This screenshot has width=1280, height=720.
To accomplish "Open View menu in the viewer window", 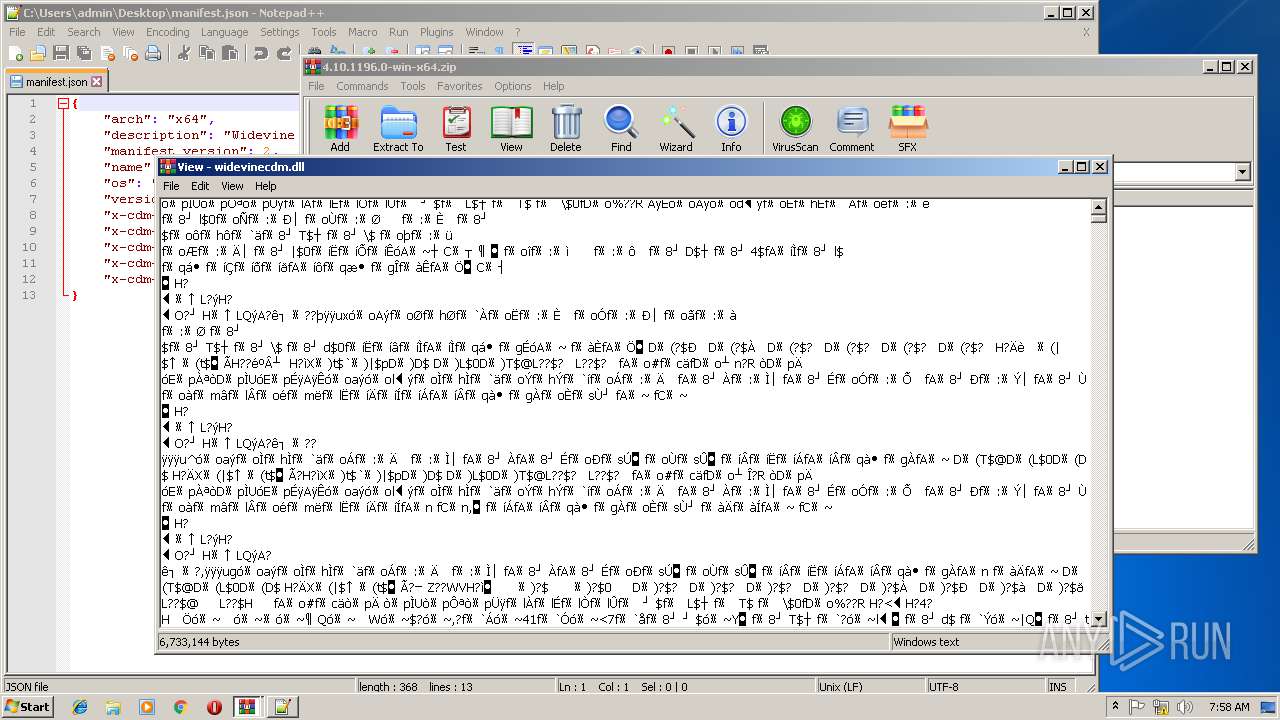I will coord(232,186).
